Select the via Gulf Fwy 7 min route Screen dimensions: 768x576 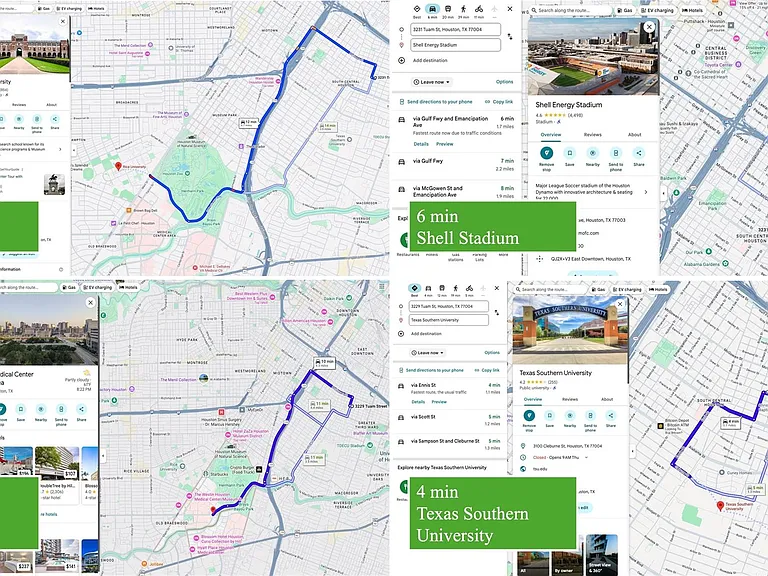tap(456, 165)
